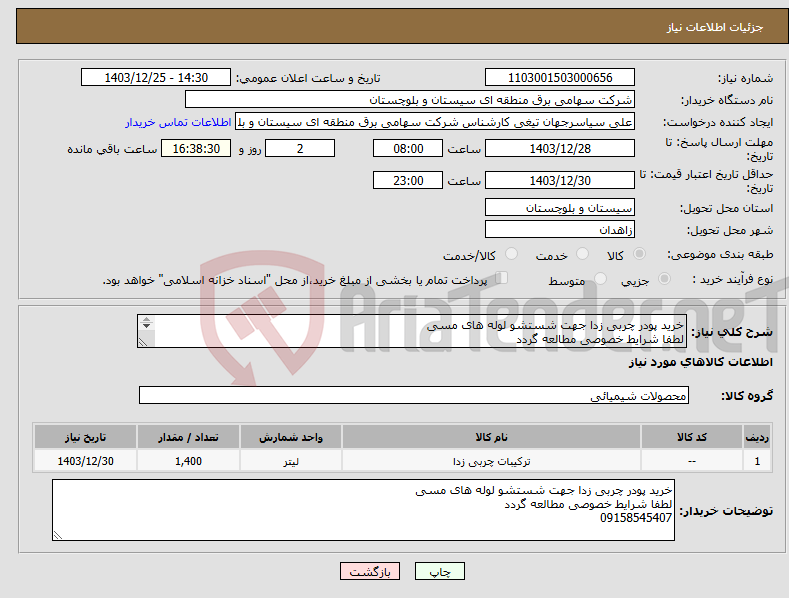The image size is (789, 598).
Task: Click the ردیف column header
Action: [x=757, y=437]
